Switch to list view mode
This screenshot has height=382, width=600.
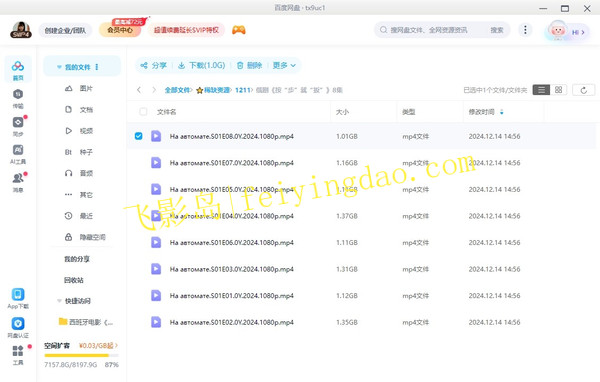pyautogui.click(x=541, y=90)
